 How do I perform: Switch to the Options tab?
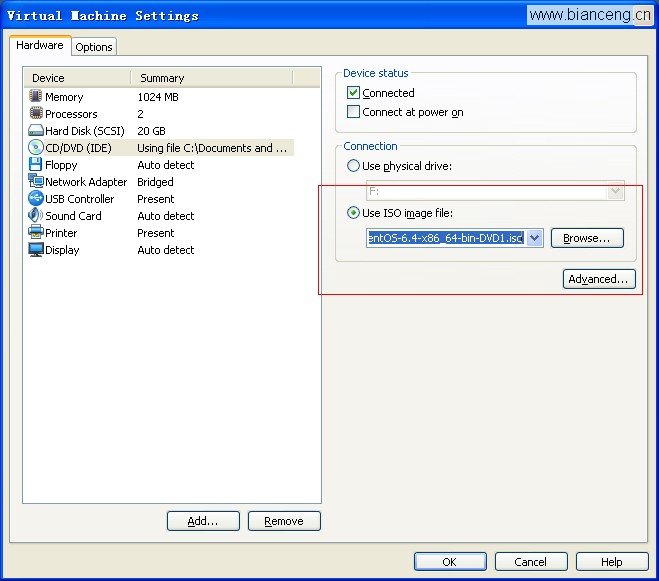pos(94,47)
